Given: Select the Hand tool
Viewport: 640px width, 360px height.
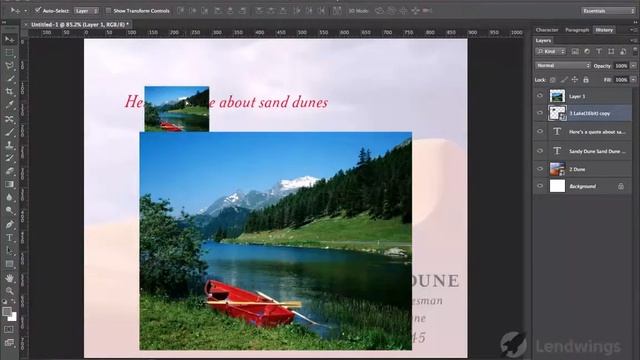Looking at the screenshot, I should click(x=9, y=278).
